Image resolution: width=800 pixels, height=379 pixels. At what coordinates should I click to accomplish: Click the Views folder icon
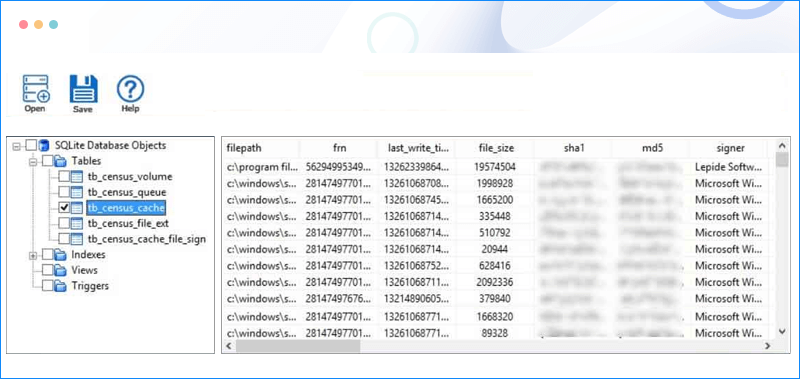(x=61, y=270)
